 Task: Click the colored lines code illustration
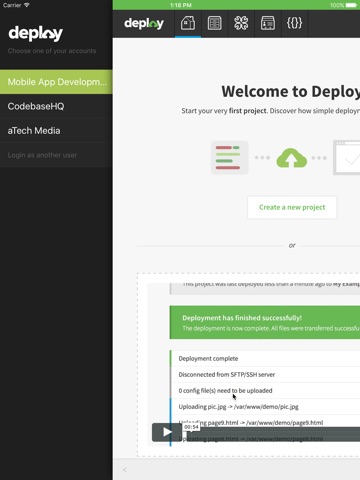click(230, 157)
